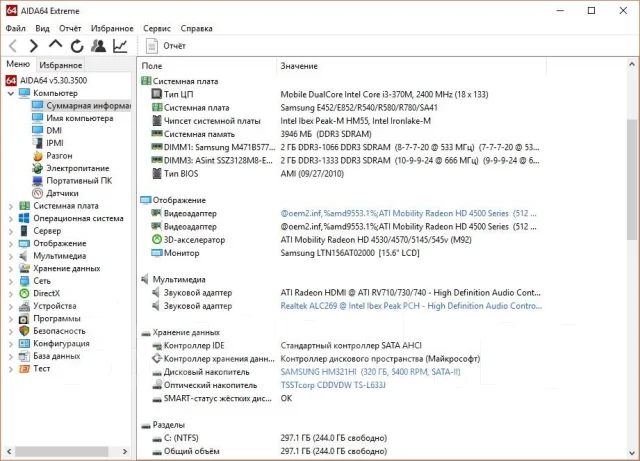640x461 pixels.
Task: Click the Устройства icon in the tree
Action: point(24,306)
